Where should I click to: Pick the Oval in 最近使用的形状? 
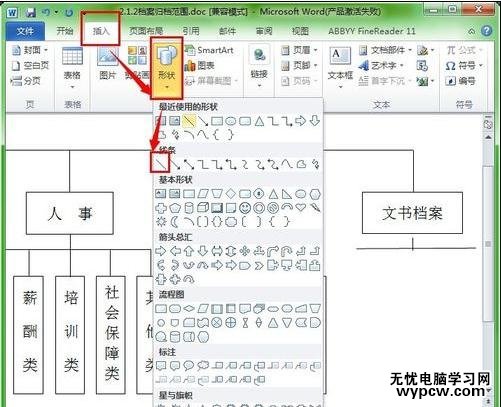click(x=231, y=121)
